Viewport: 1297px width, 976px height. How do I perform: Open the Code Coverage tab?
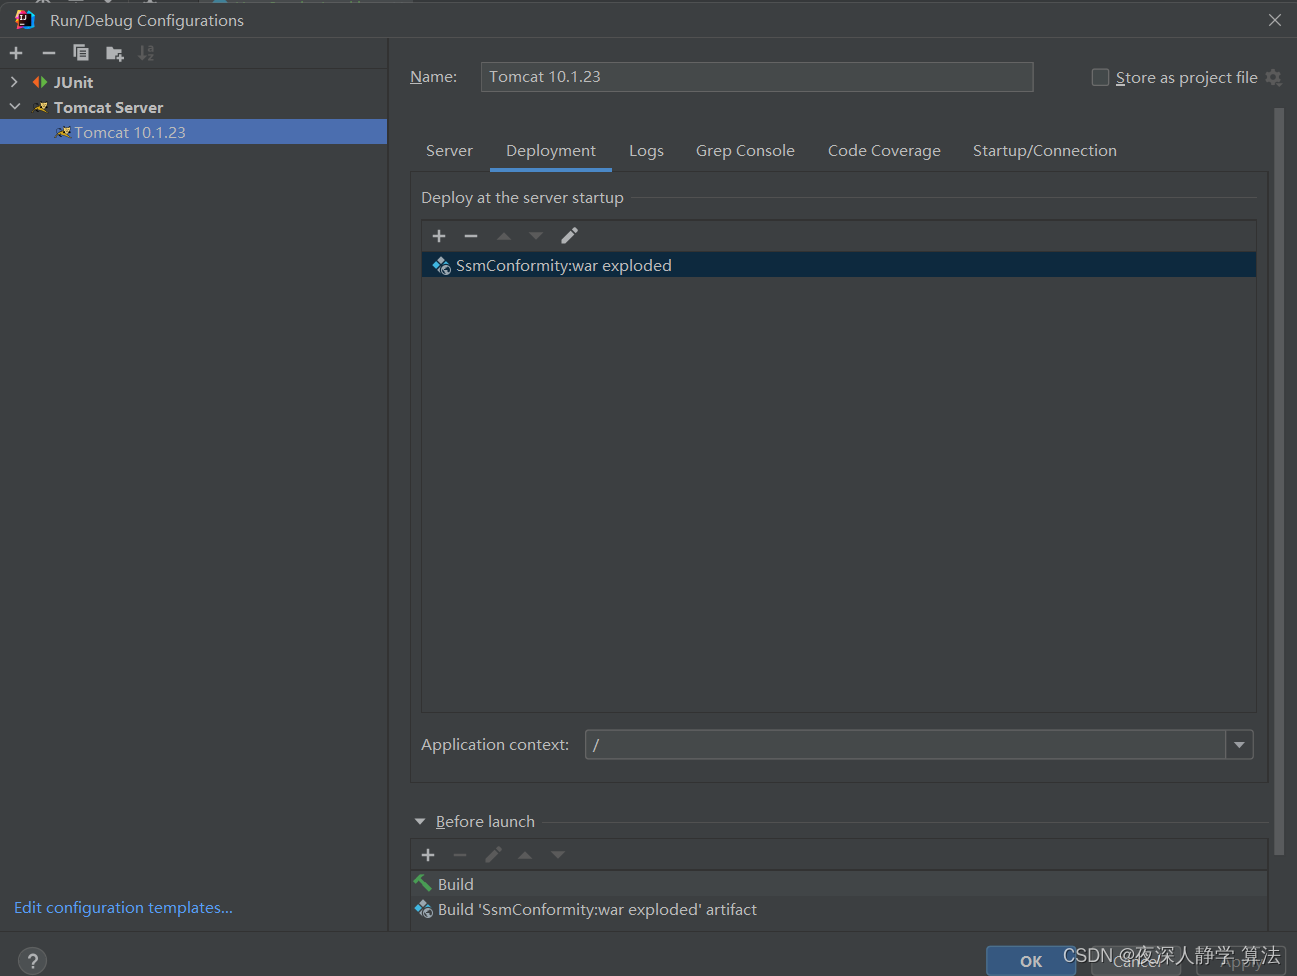(884, 151)
